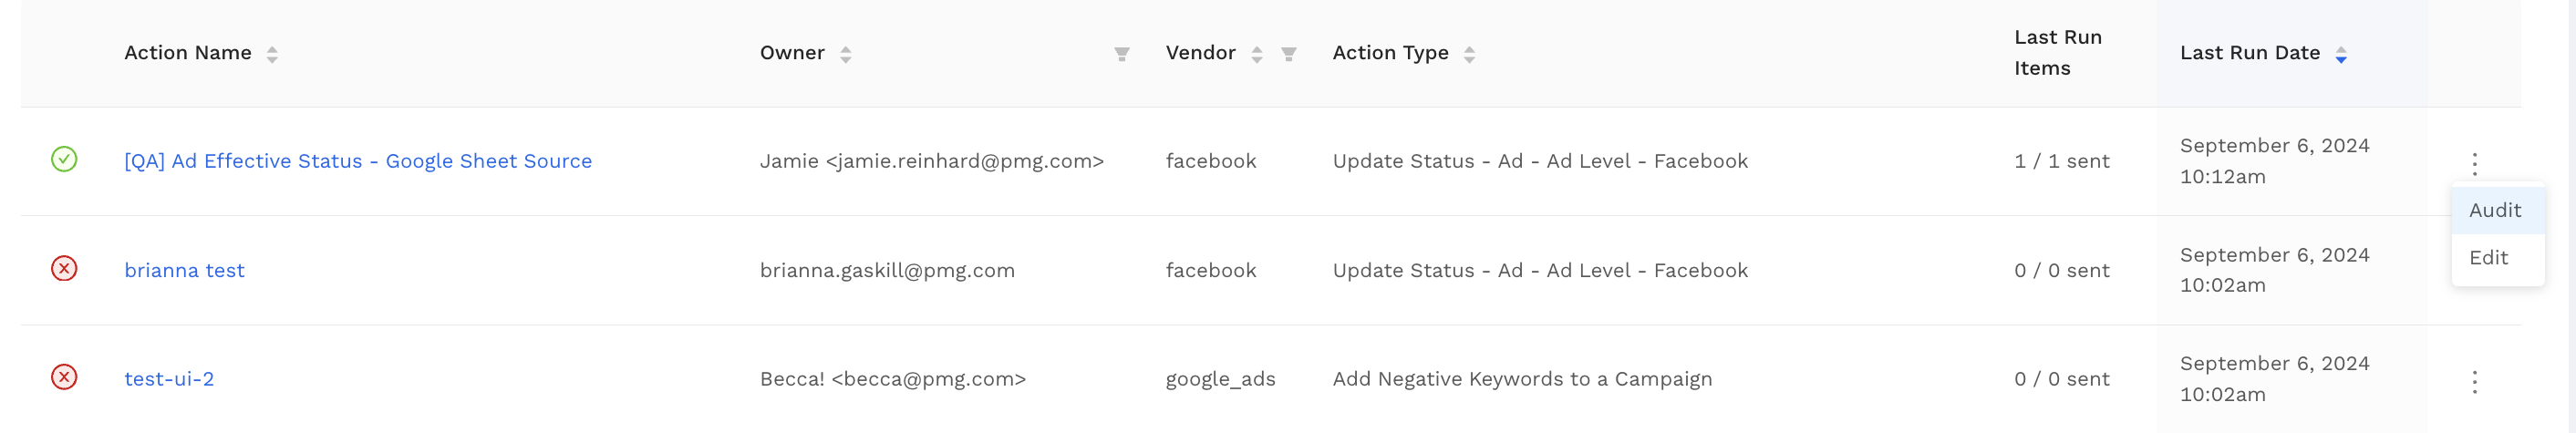The height and width of the screenshot is (433, 2576).
Task: Click the red error icon beside brianna test
Action: coord(64,269)
